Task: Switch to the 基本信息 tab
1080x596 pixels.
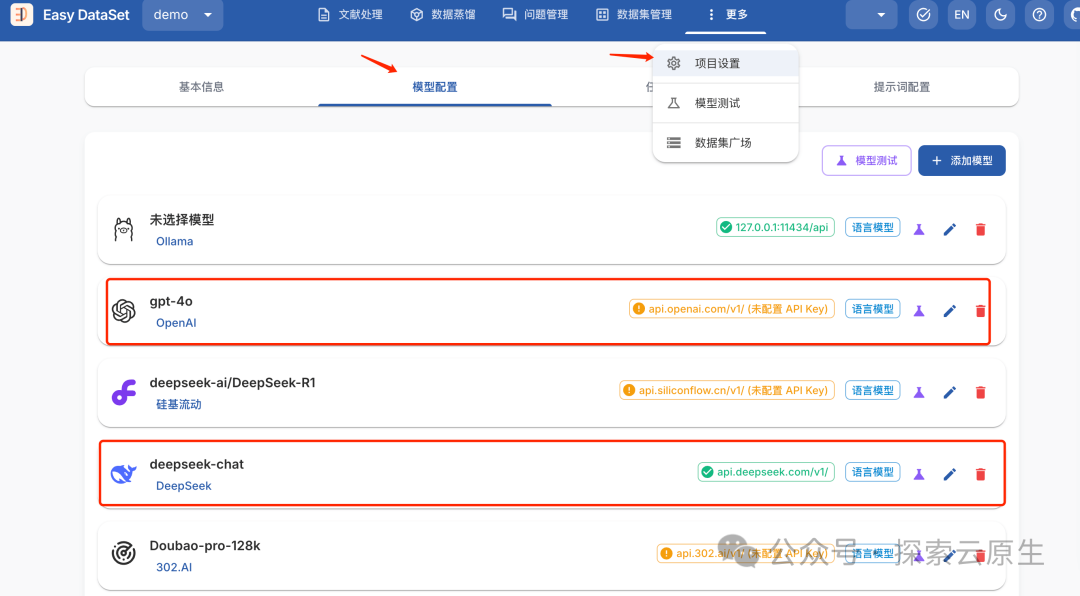Action: click(201, 87)
